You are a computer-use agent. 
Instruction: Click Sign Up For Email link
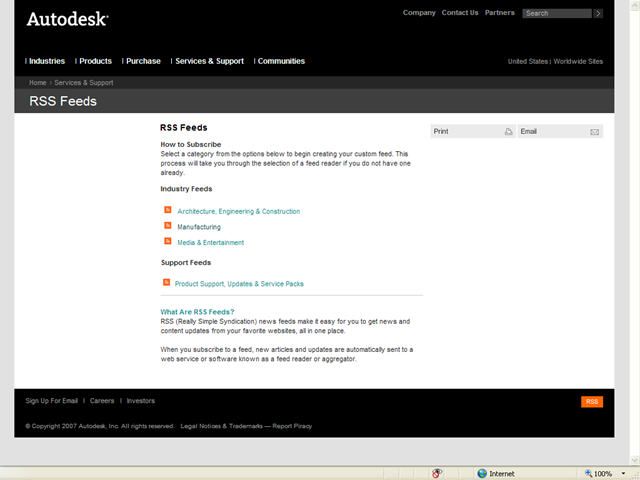(x=51, y=401)
